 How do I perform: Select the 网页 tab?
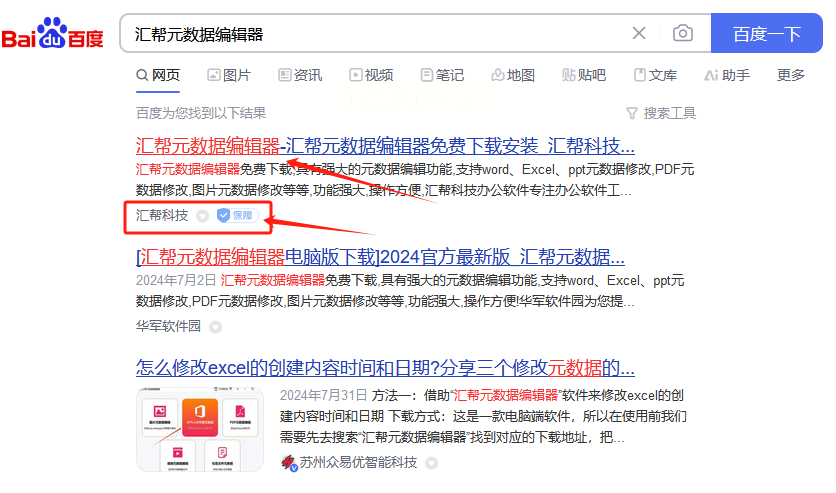(158, 75)
